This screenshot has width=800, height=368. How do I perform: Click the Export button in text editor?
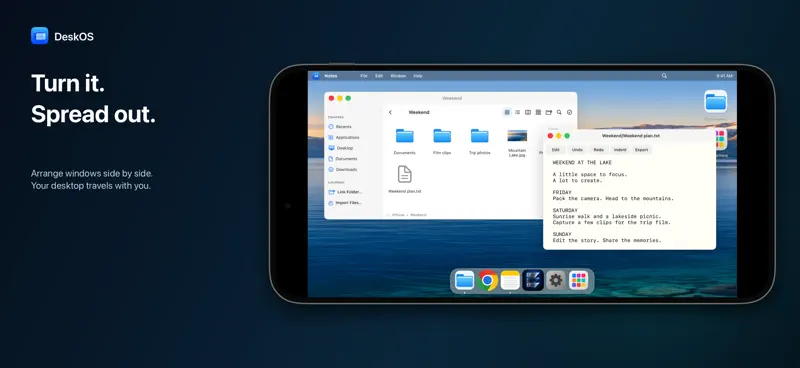click(x=641, y=150)
